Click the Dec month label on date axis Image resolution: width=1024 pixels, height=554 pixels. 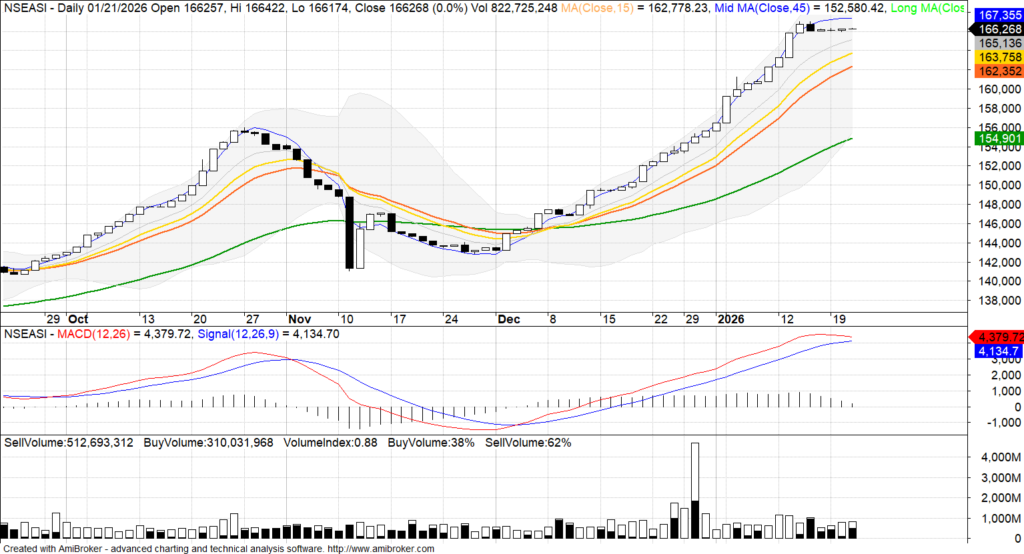tap(508, 319)
